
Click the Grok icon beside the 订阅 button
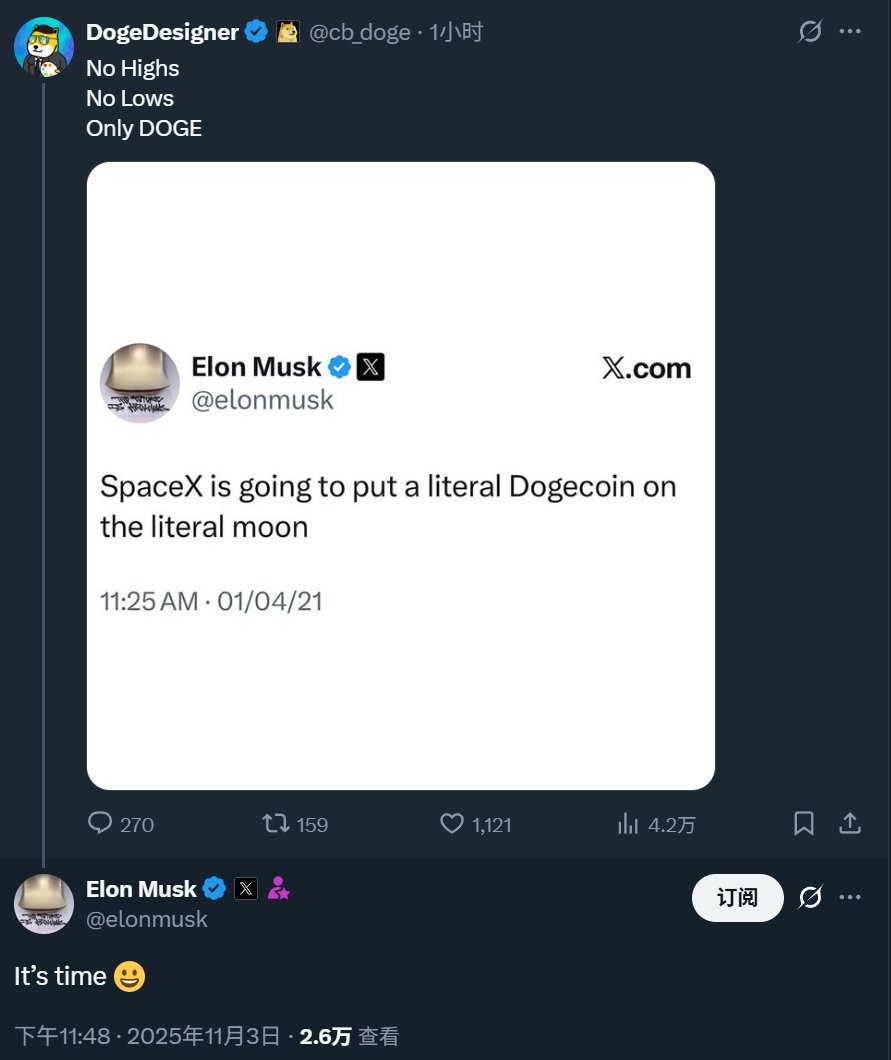click(x=810, y=898)
